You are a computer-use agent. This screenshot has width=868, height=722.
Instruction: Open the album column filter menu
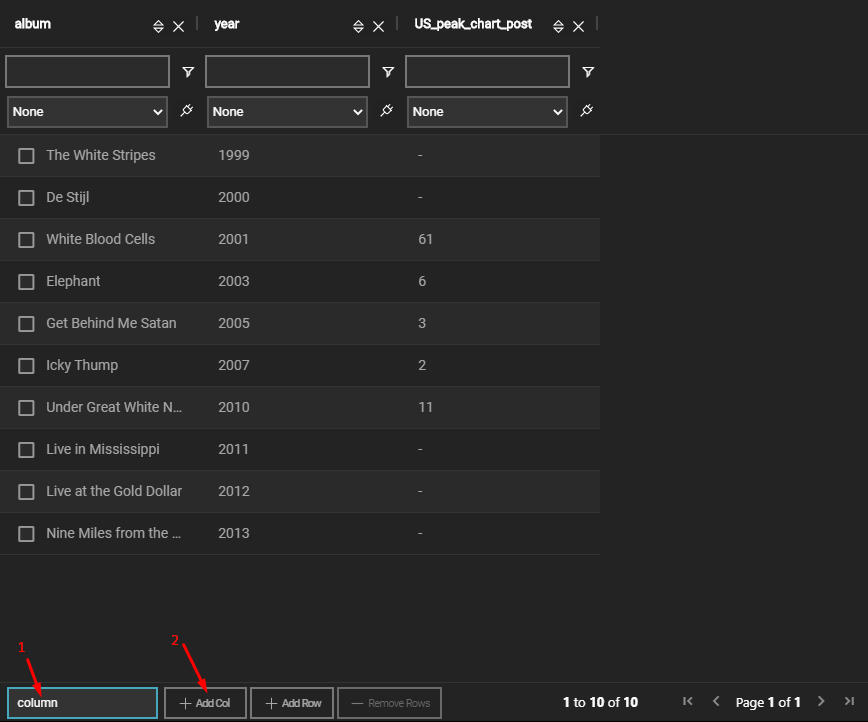(188, 71)
